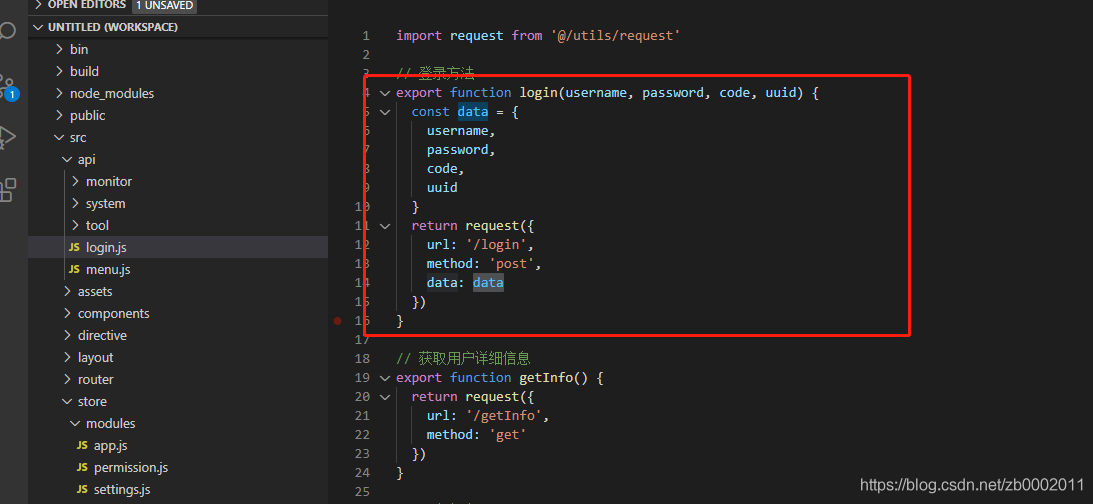Click the JS icon next to app.js
The width and height of the screenshot is (1093, 504).
82,446
